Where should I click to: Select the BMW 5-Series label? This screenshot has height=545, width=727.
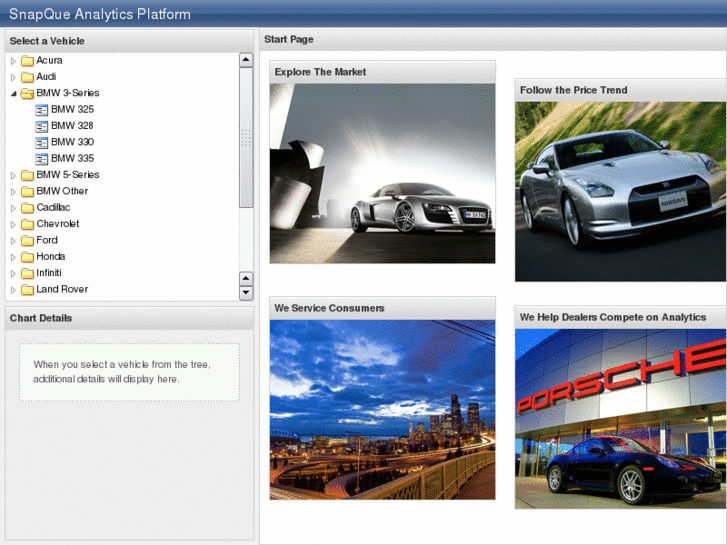(x=68, y=174)
